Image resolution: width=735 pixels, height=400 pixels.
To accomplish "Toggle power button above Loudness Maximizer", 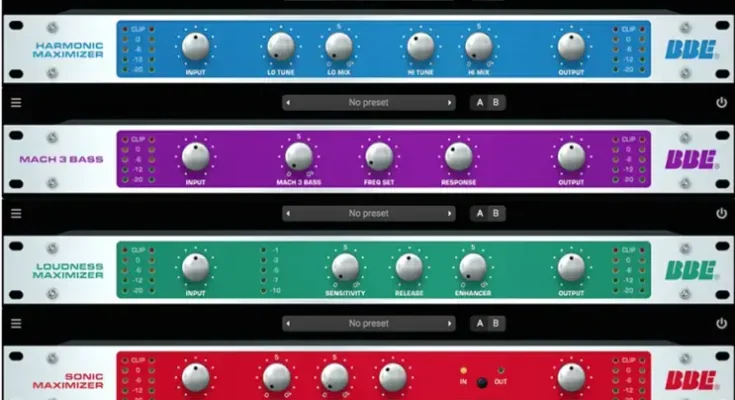I will [721, 213].
